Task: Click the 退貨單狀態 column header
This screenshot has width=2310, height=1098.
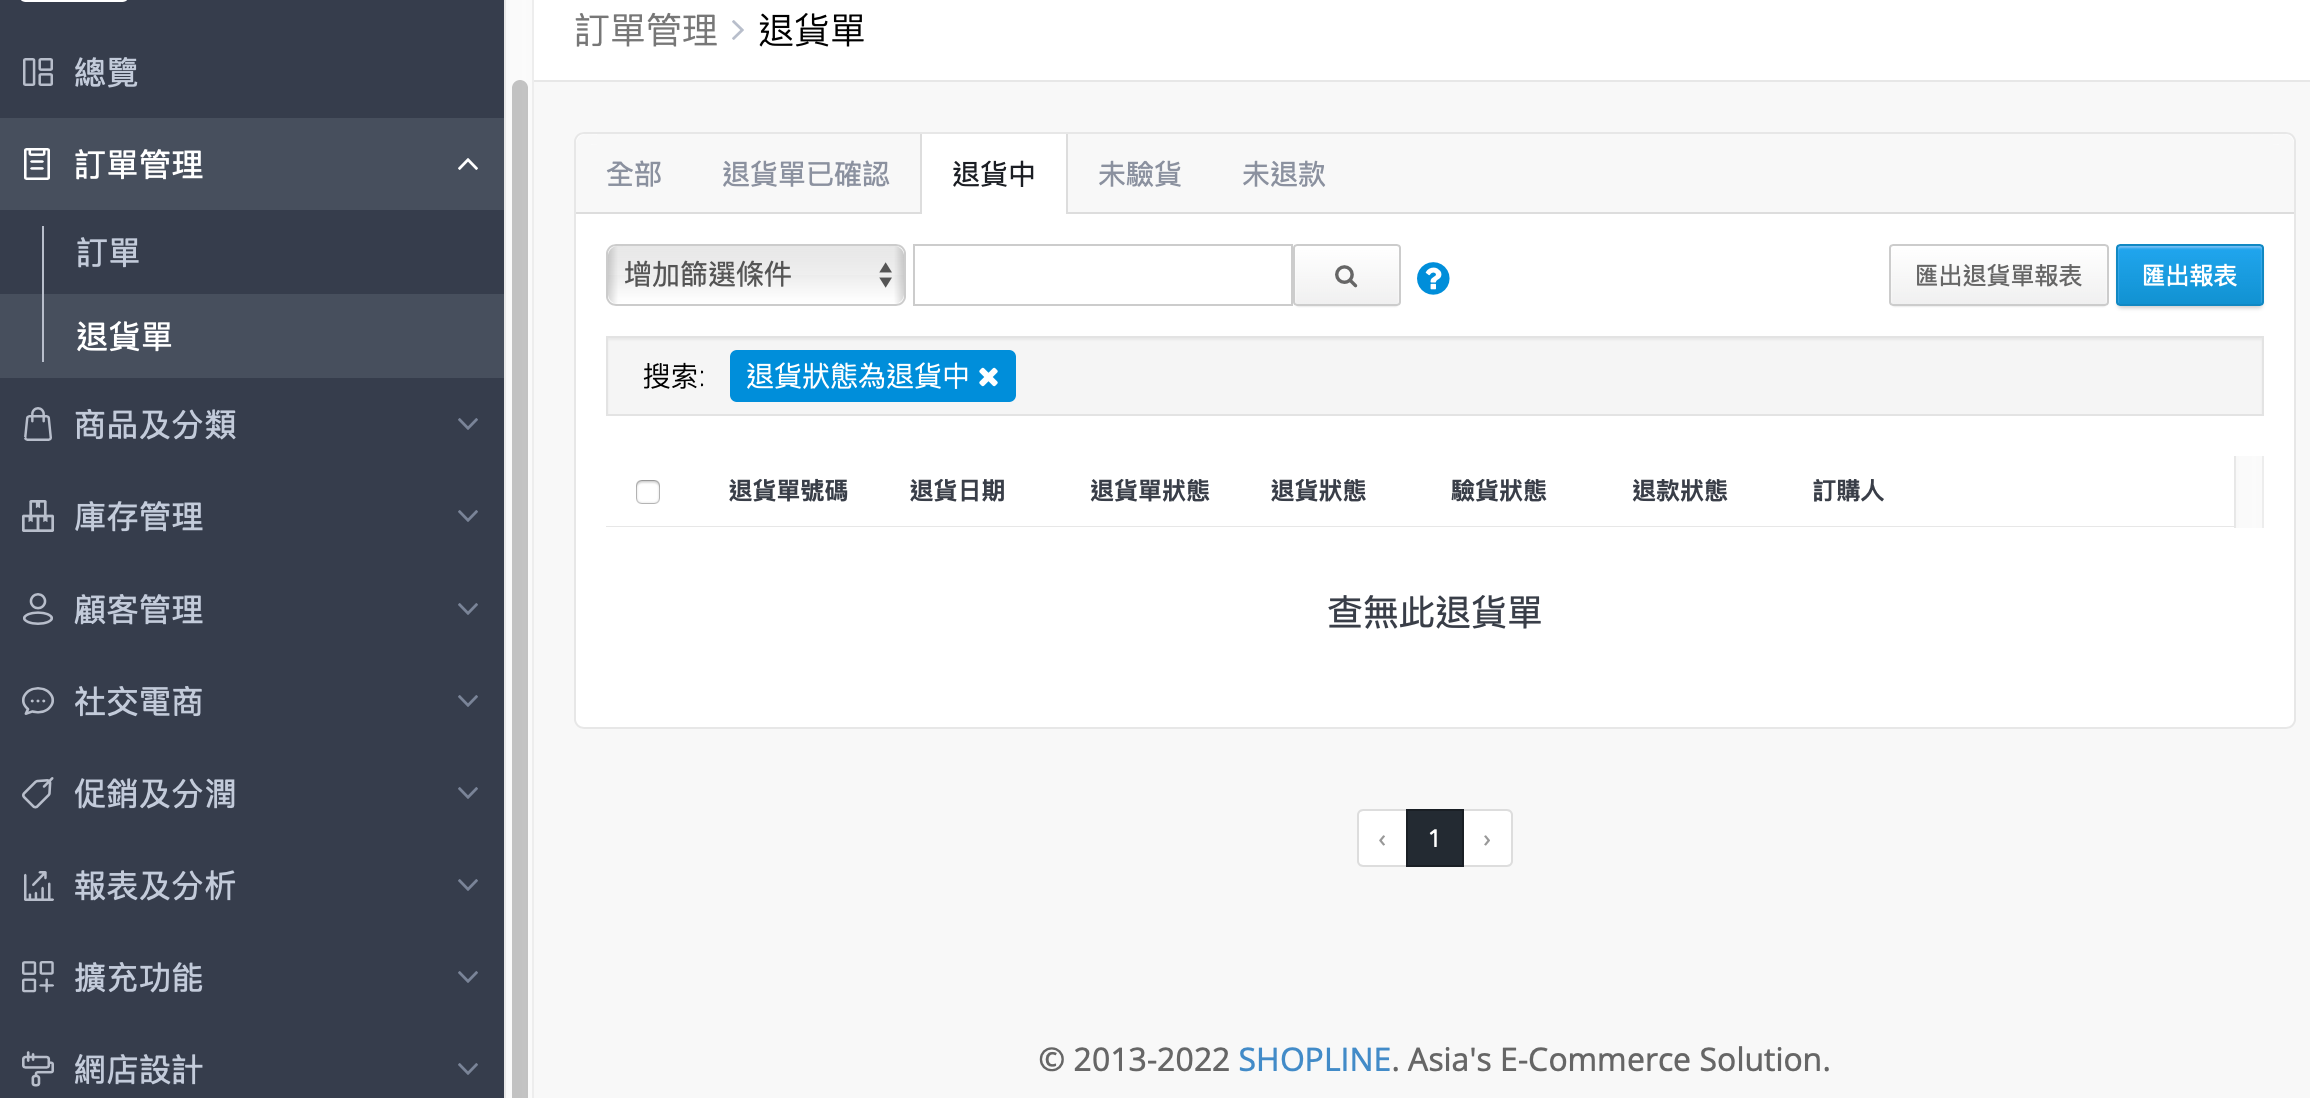Action: [1150, 491]
